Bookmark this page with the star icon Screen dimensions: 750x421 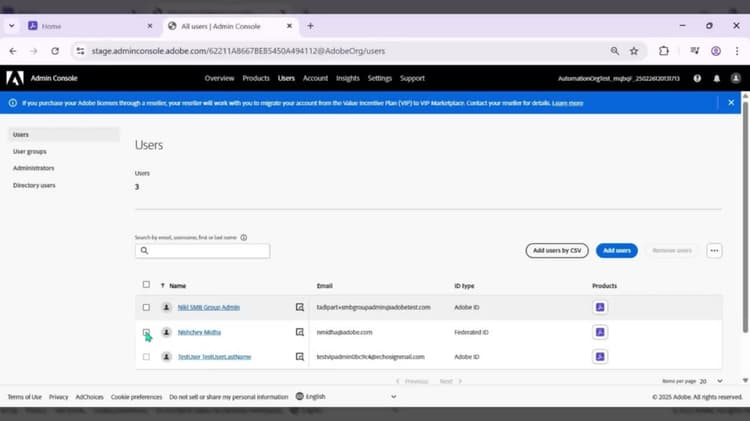click(634, 51)
